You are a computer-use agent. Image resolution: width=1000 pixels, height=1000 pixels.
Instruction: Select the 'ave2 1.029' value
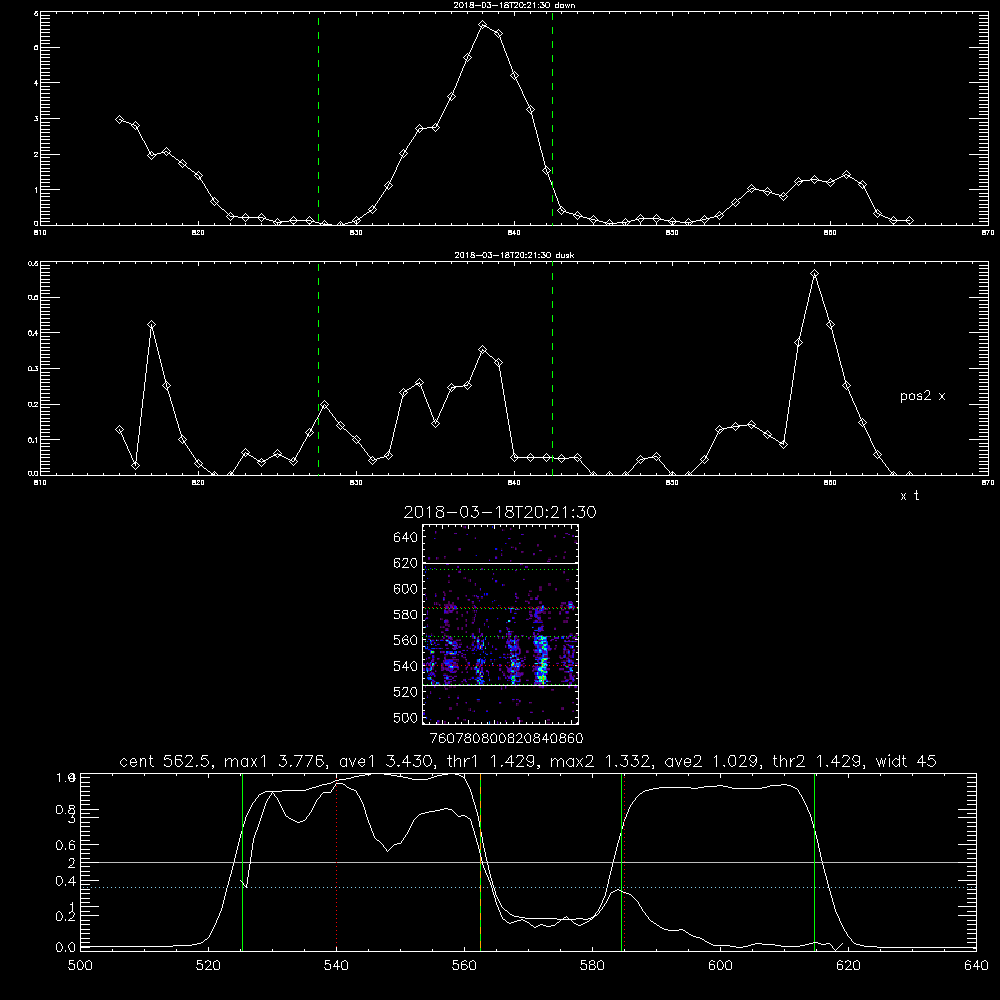[x=710, y=761]
